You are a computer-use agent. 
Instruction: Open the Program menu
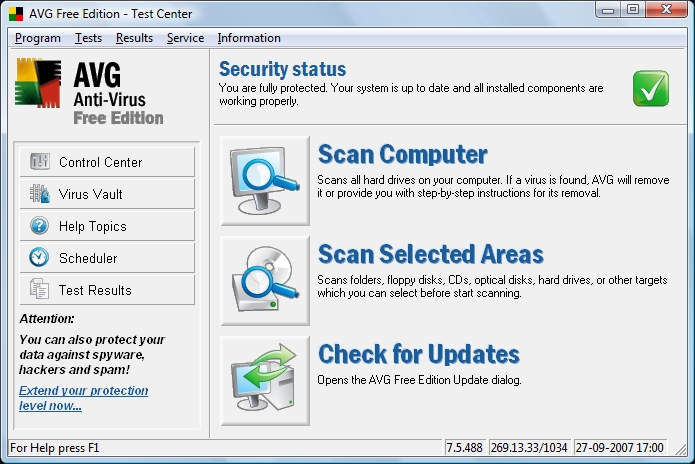pos(38,38)
